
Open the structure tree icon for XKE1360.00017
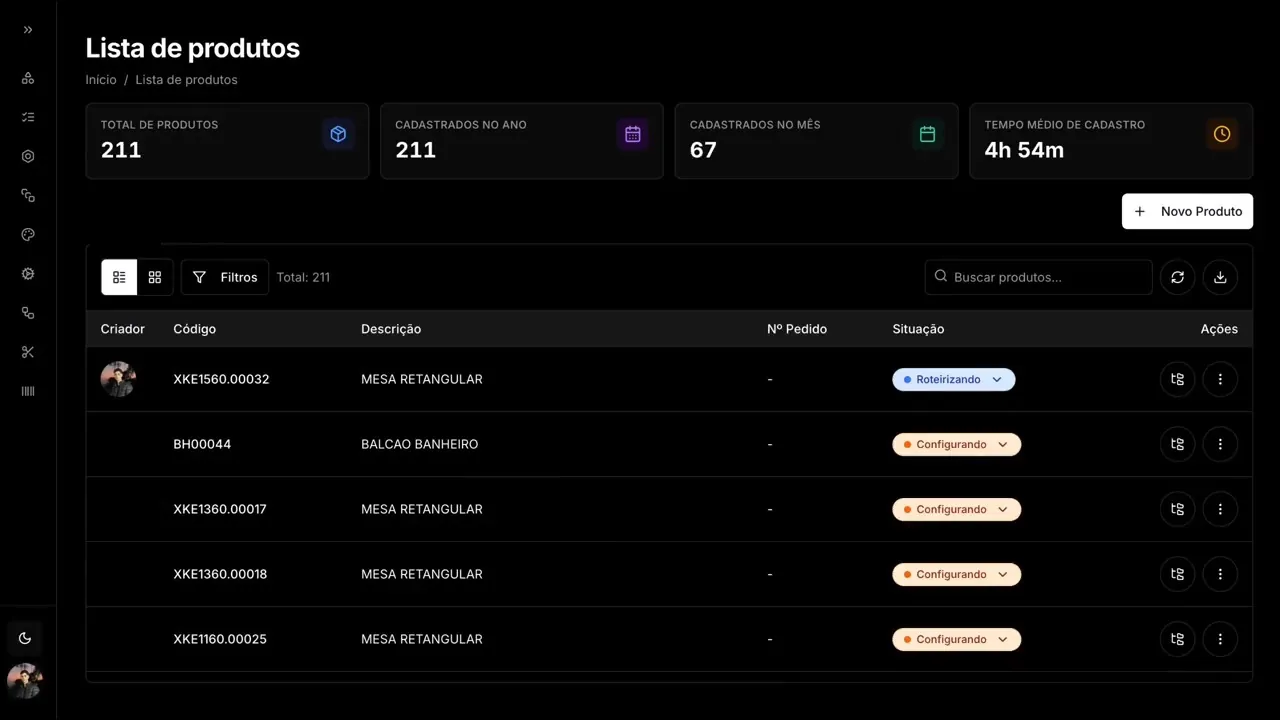(x=1178, y=509)
